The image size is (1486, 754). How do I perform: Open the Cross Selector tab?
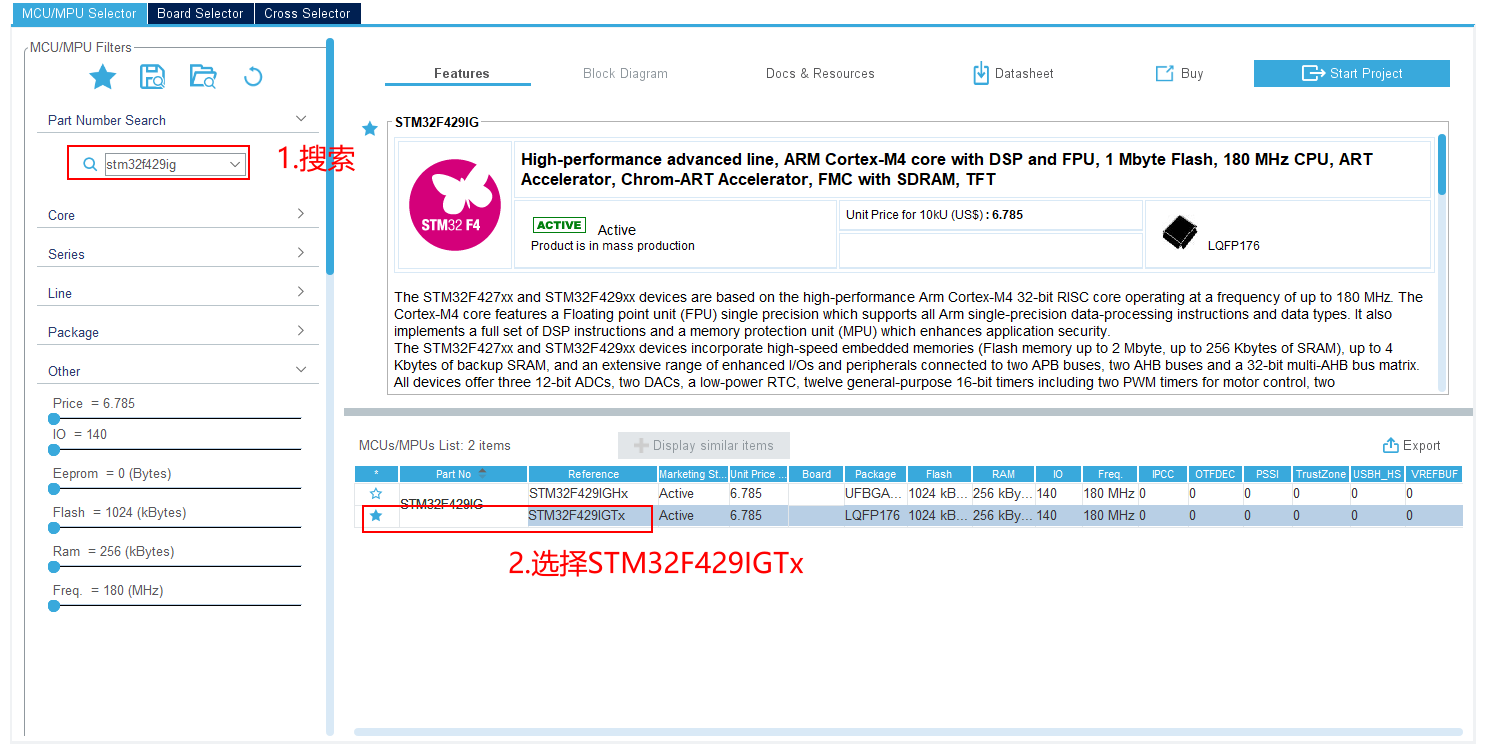pyautogui.click(x=307, y=13)
